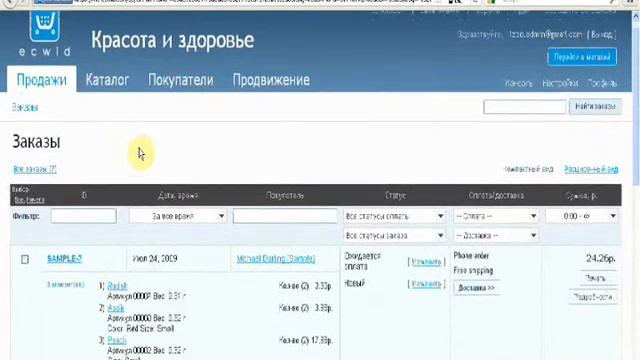Click Изменить next to Новый status
This screenshot has width=640, height=360.
pyautogui.click(x=427, y=284)
